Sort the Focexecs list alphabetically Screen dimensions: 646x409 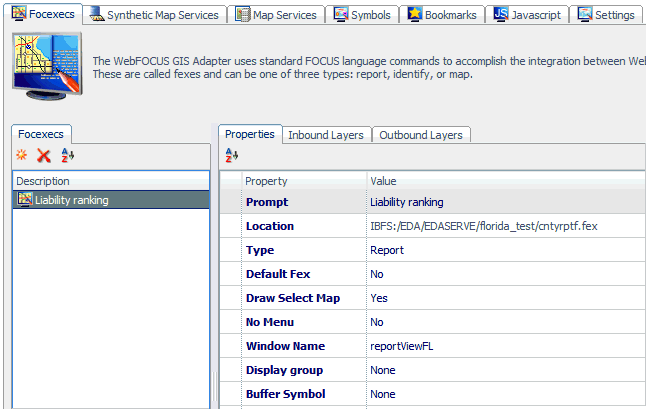(67, 155)
